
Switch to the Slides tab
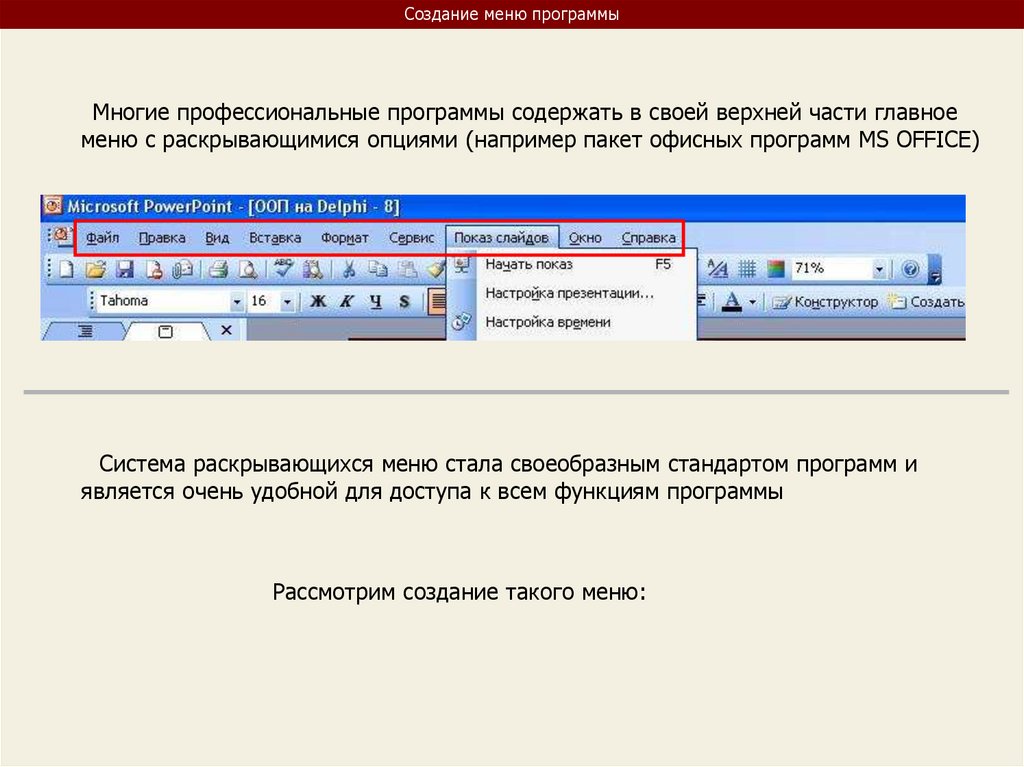(x=166, y=331)
